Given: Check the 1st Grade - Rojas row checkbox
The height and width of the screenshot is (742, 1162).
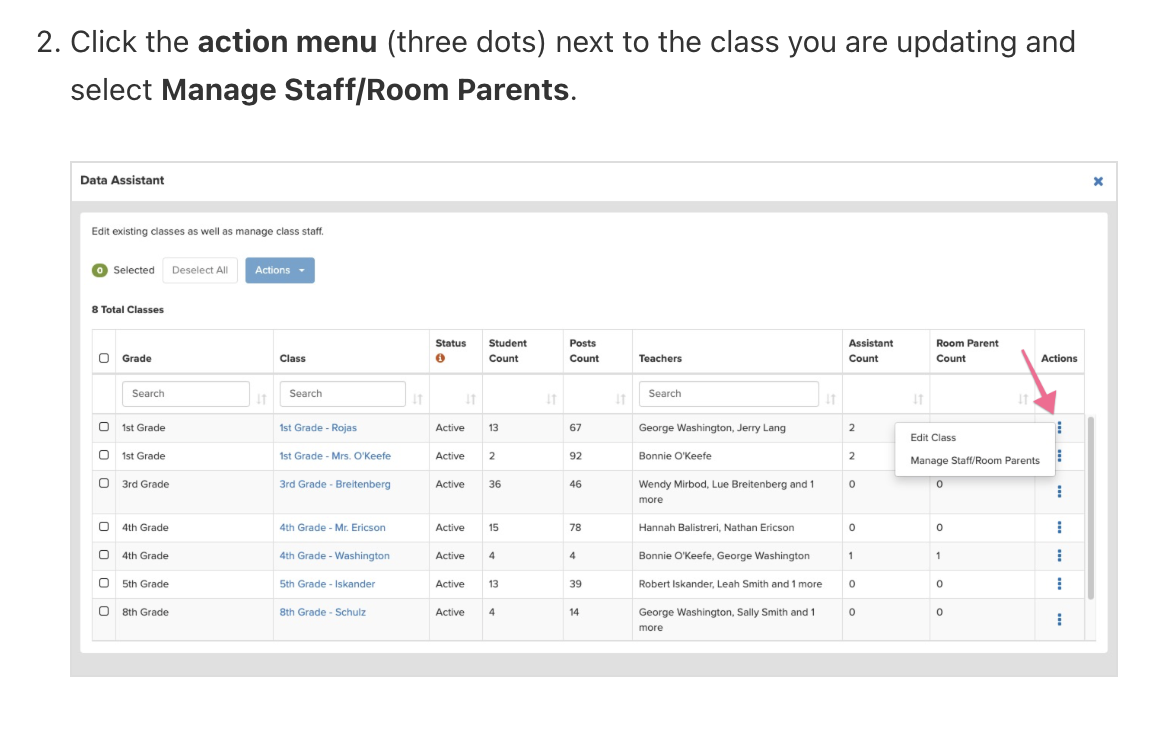Looking at the screenshot, I should click(104, 427).
